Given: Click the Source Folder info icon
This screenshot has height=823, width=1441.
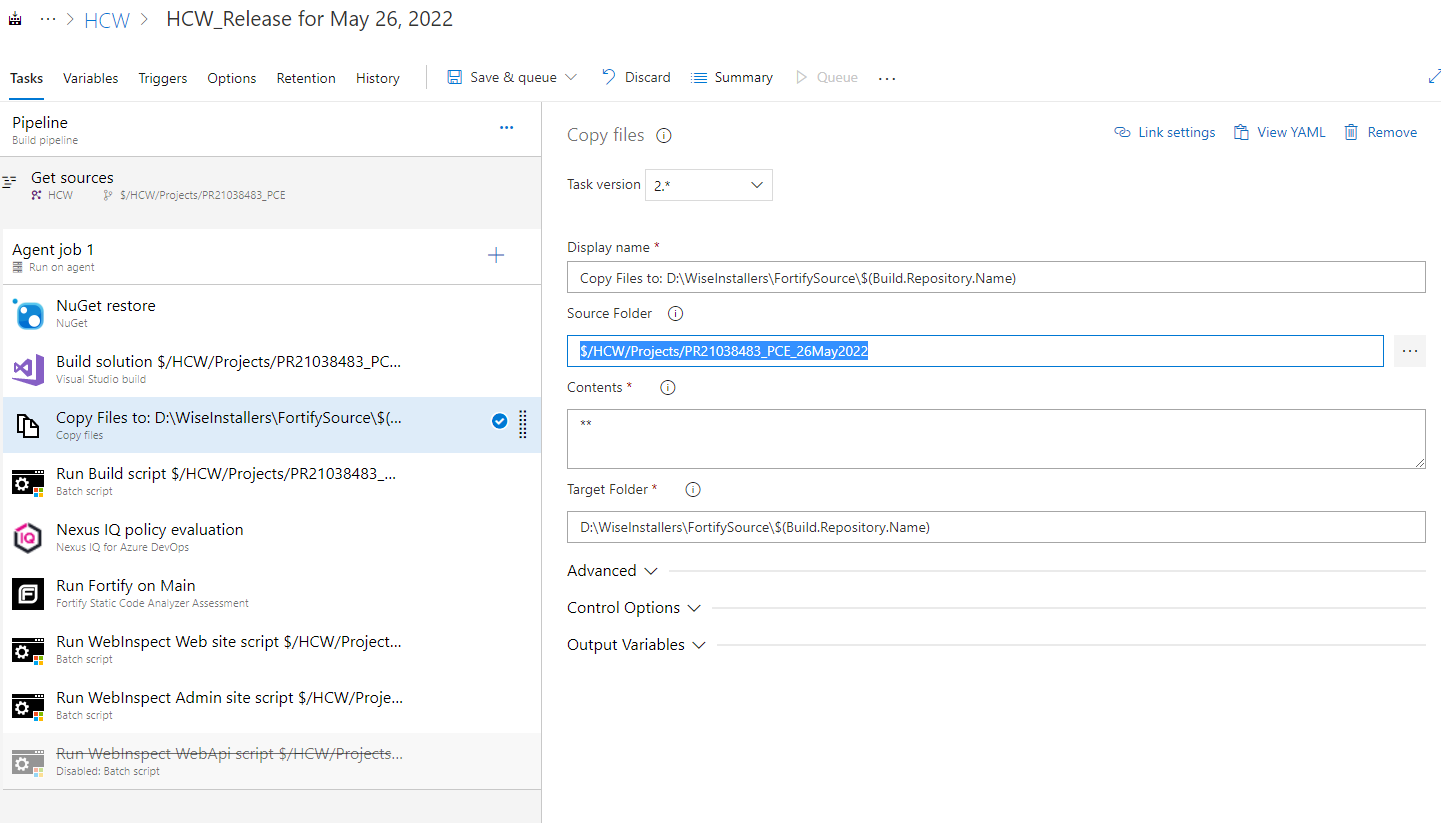Looking at the screenshot, I should (x=675, y=314).
